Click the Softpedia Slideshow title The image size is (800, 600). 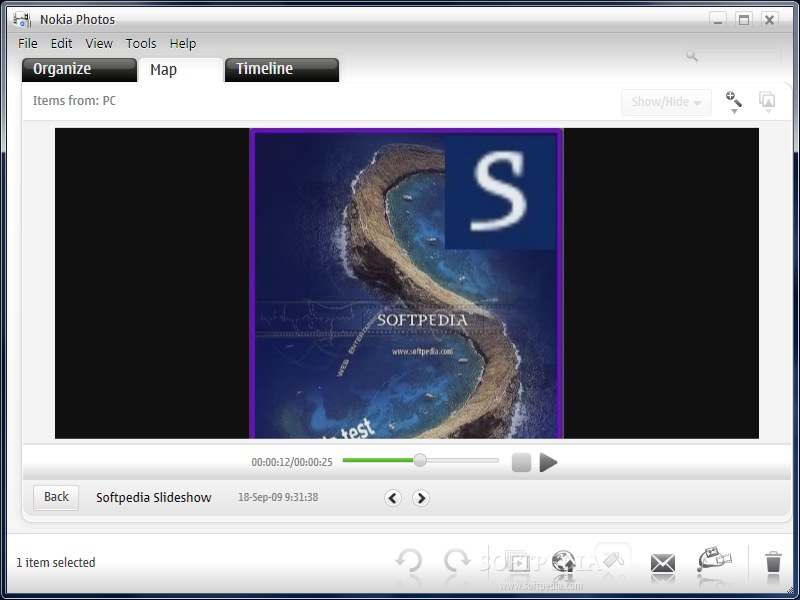point(154,497)
